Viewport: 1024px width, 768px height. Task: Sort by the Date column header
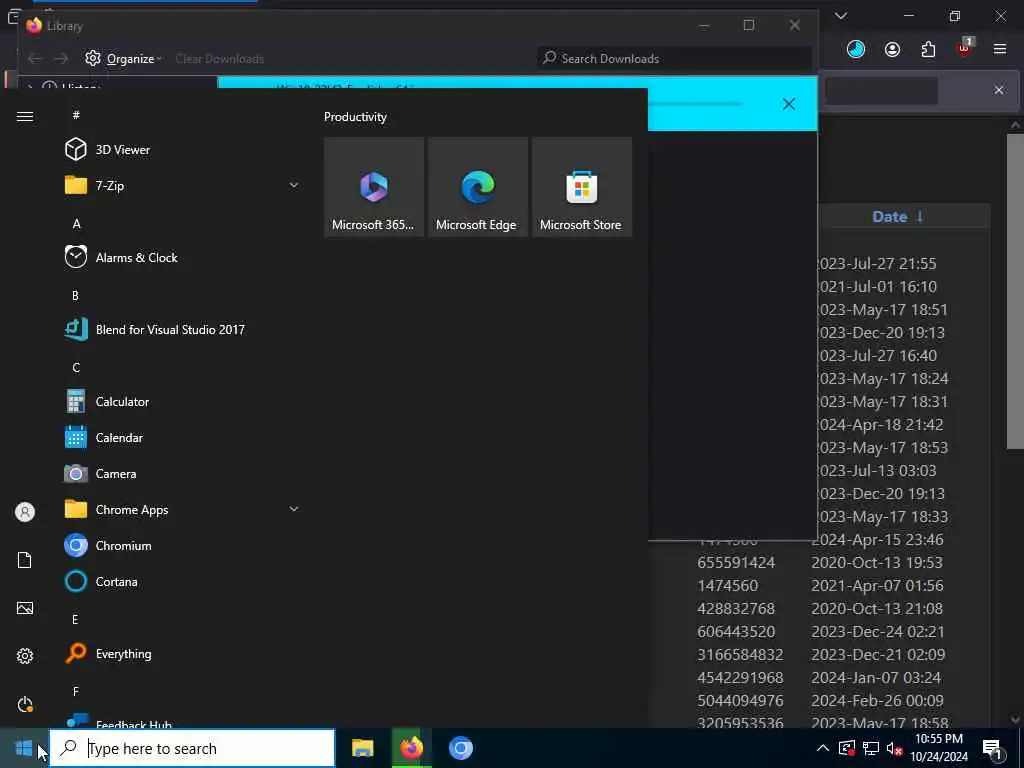(x=897, y=217)
